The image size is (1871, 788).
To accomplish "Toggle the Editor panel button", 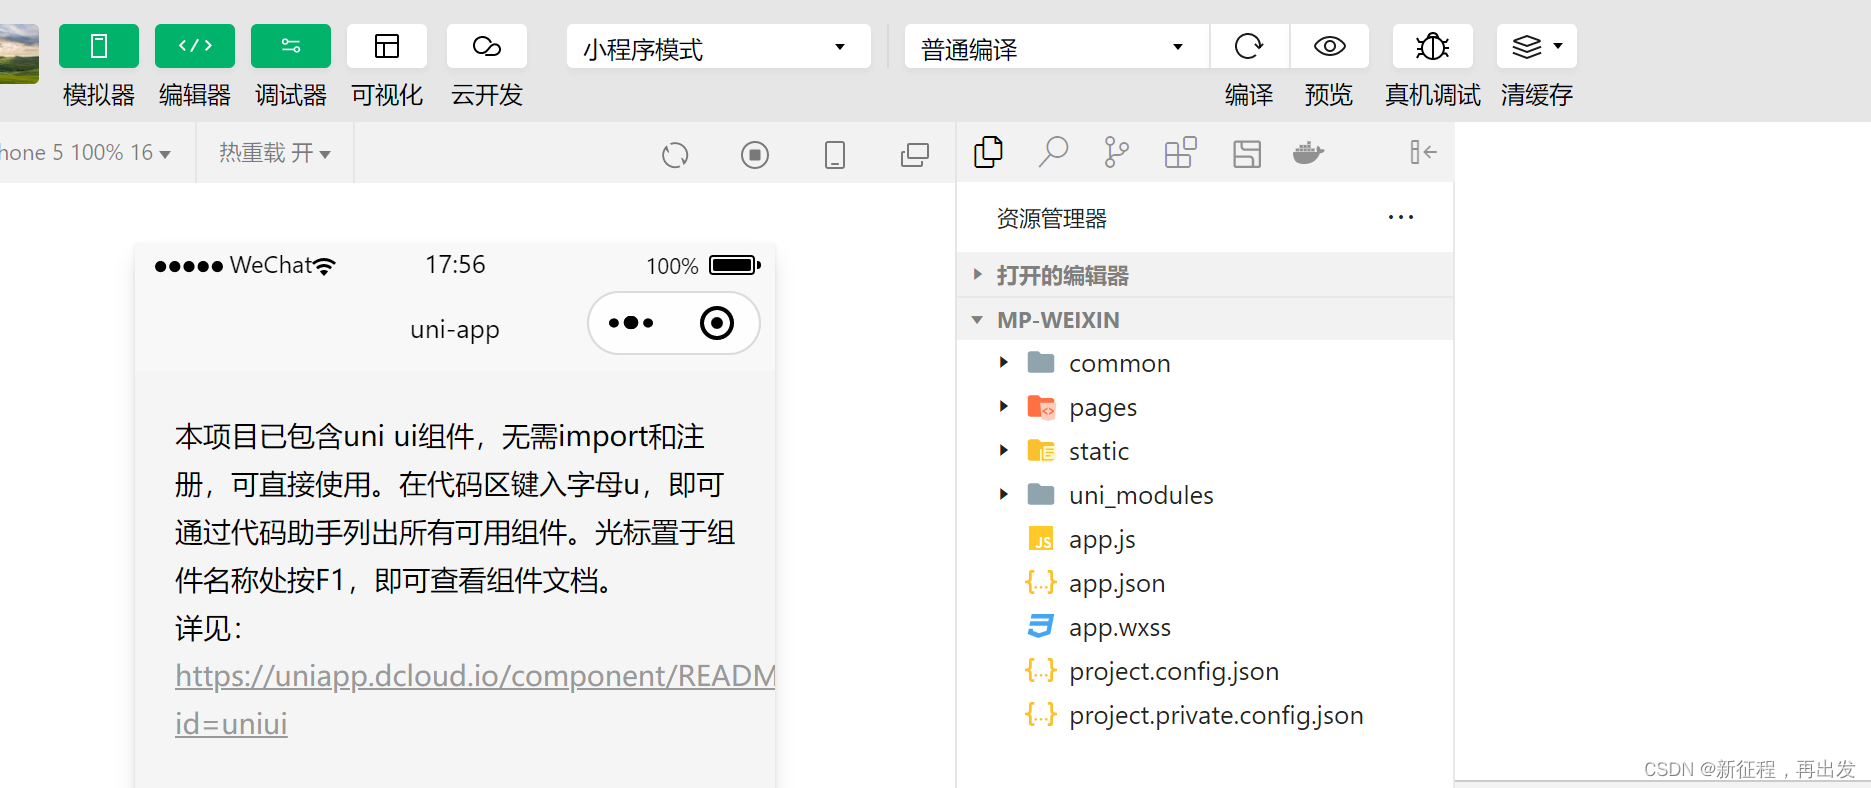I will tap(195, 46).
